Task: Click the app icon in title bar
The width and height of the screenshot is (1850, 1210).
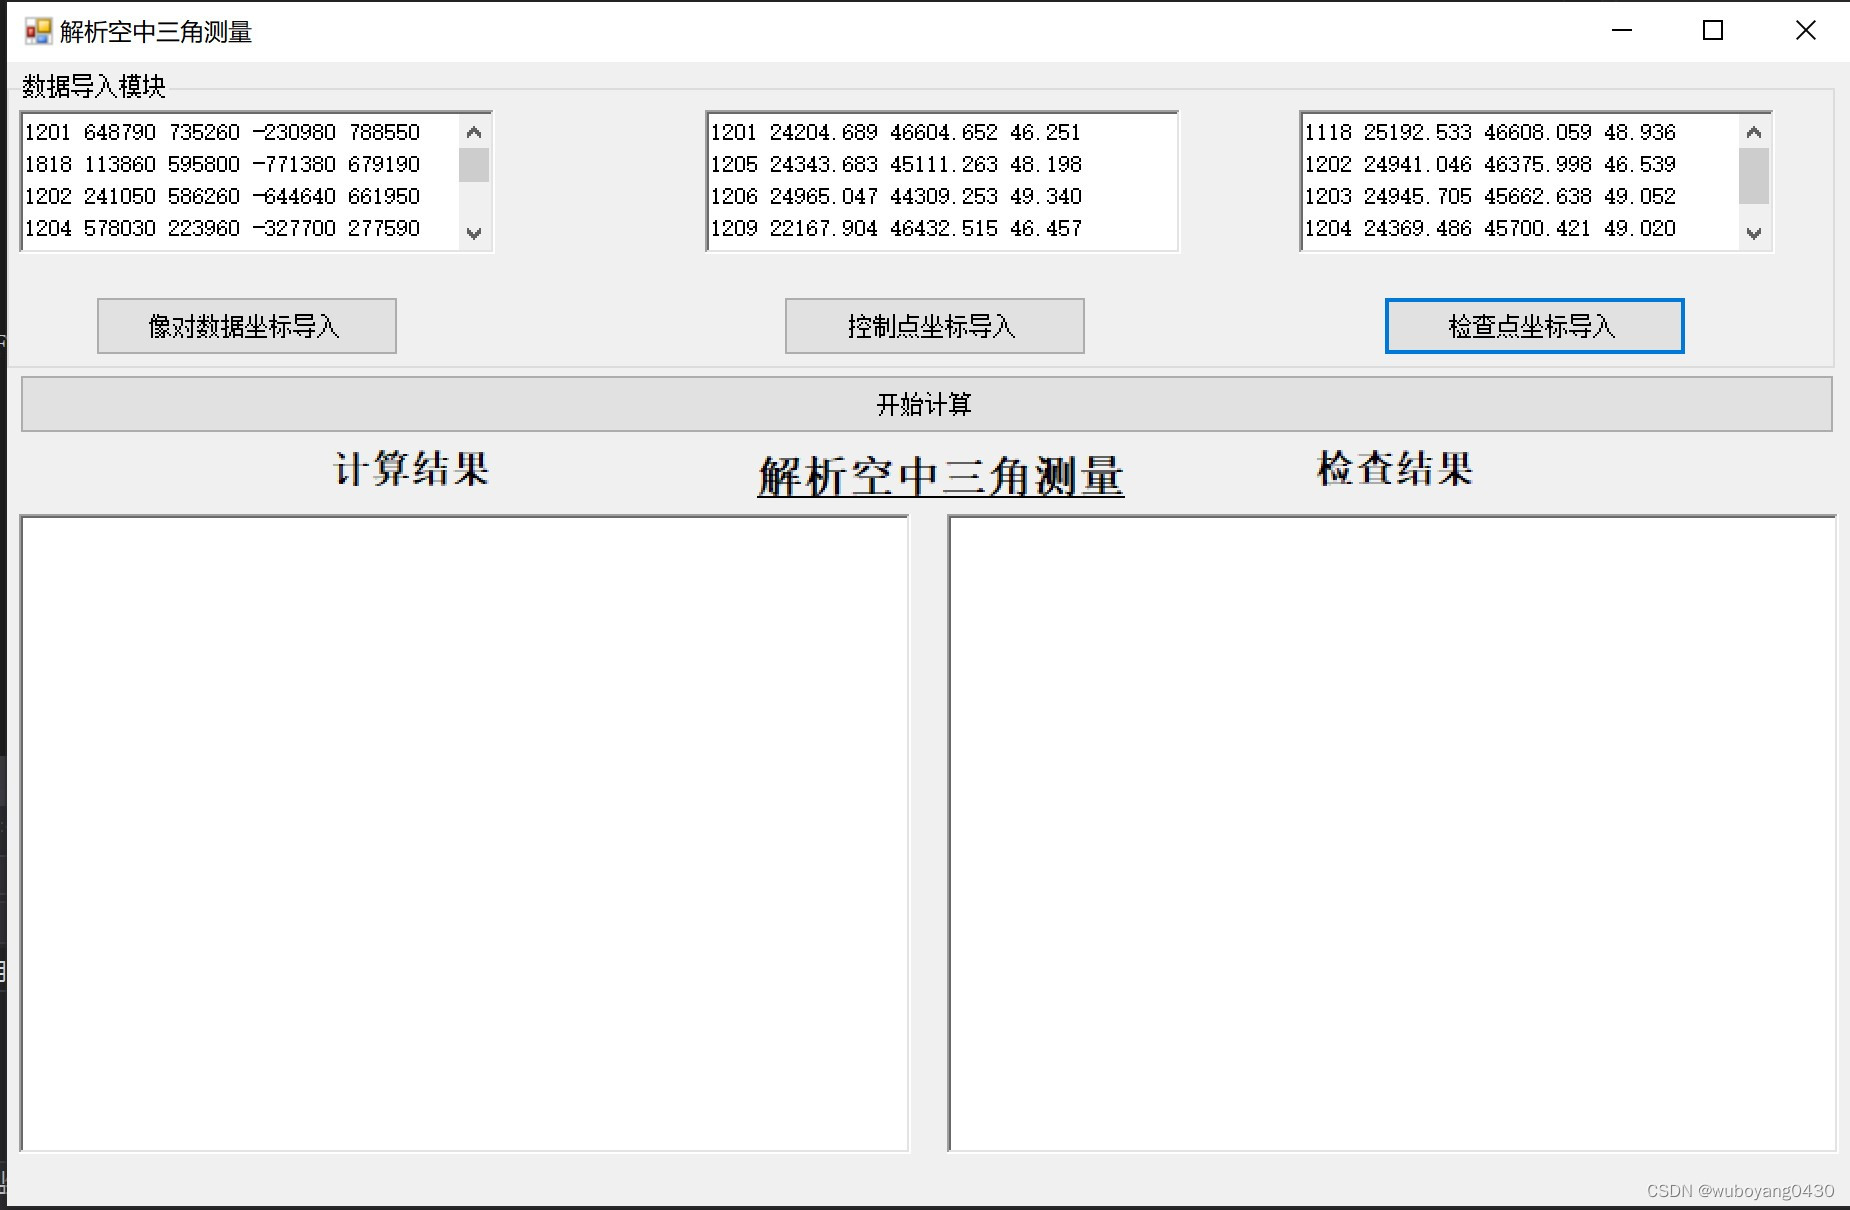Action: pyautogui.click(x=38, y=31)
